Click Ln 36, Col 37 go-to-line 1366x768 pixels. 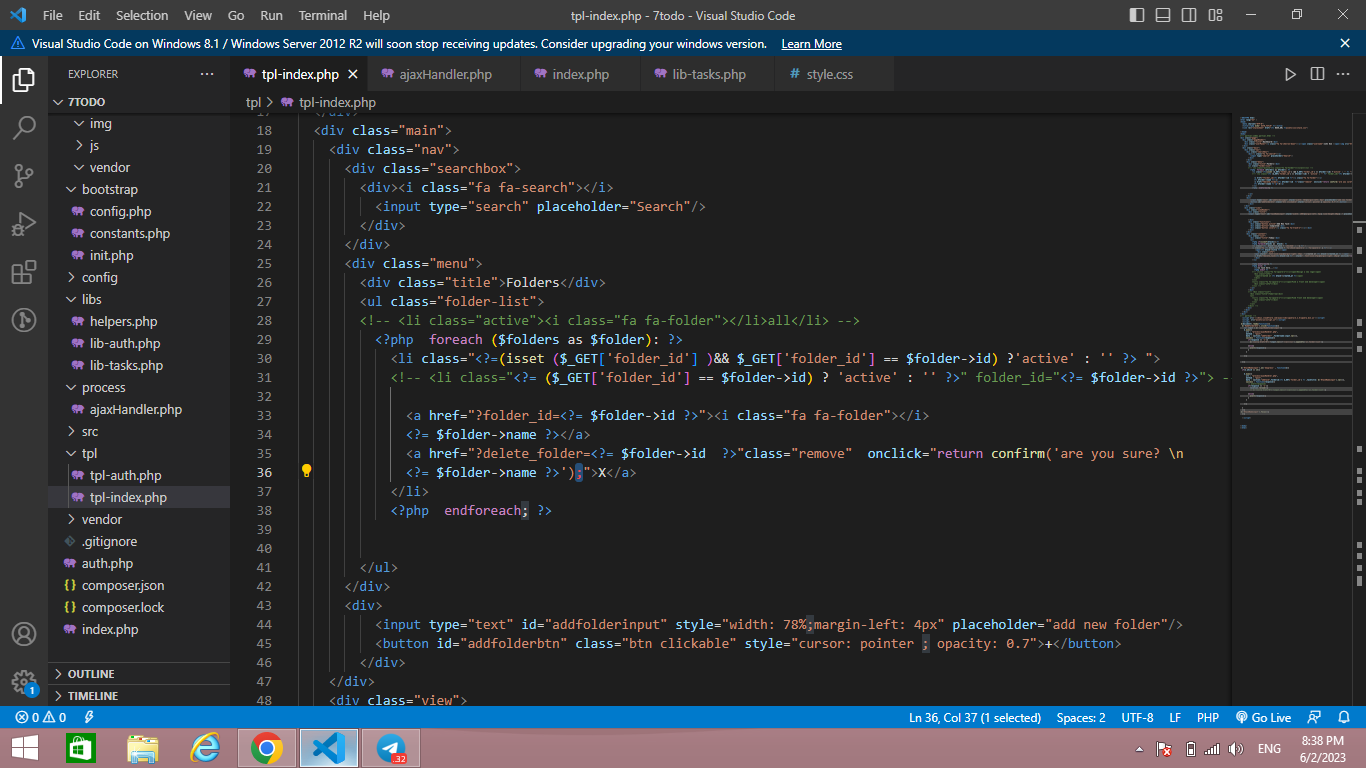974,717
